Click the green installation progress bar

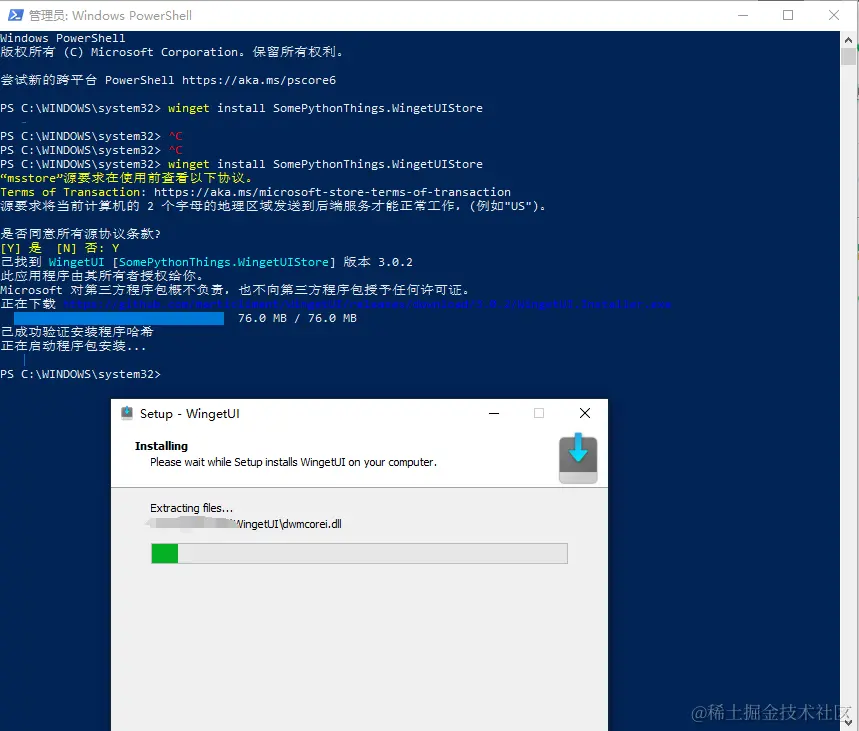click(x=359, y=553)
